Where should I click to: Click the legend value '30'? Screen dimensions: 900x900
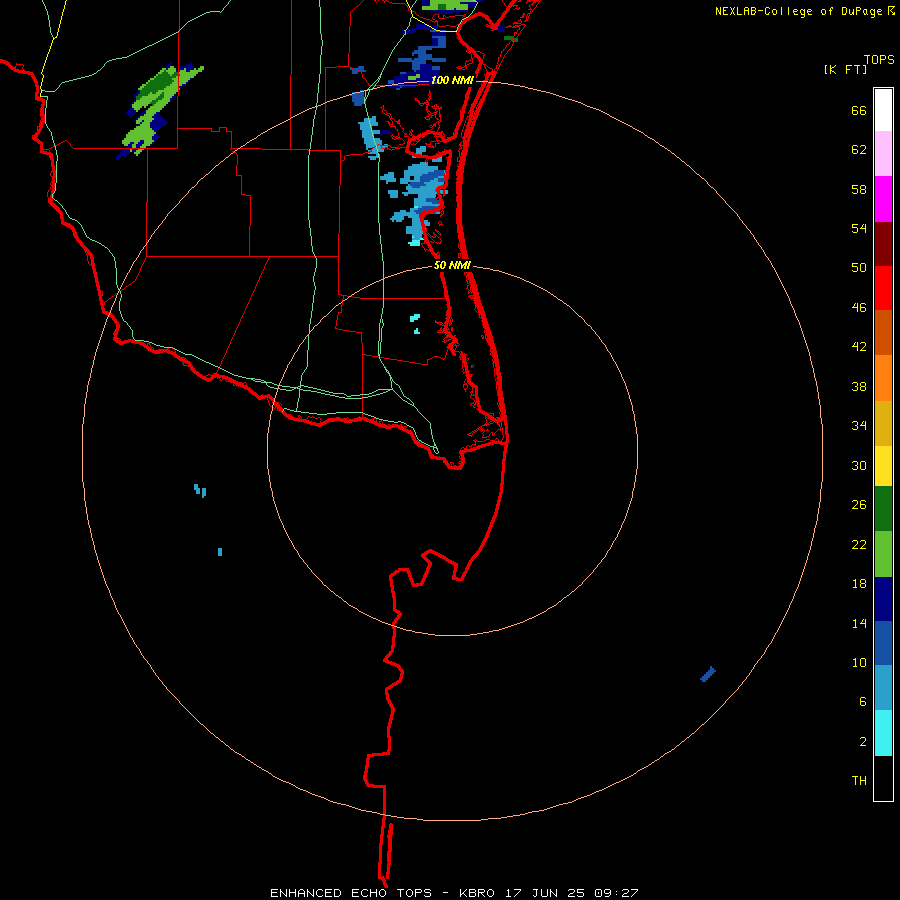coord(859,465)
